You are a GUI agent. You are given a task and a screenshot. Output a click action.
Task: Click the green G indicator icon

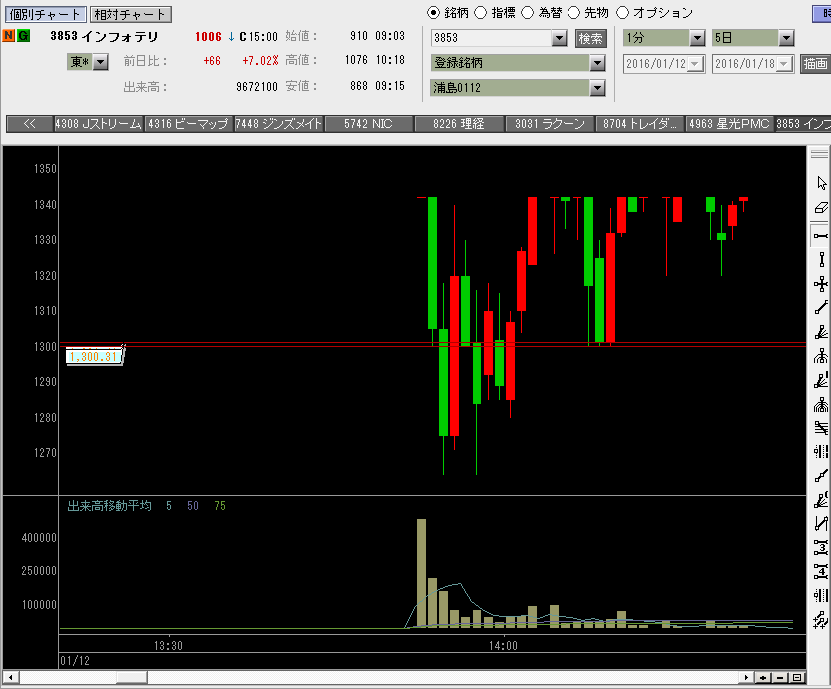[x=23, y=36]
